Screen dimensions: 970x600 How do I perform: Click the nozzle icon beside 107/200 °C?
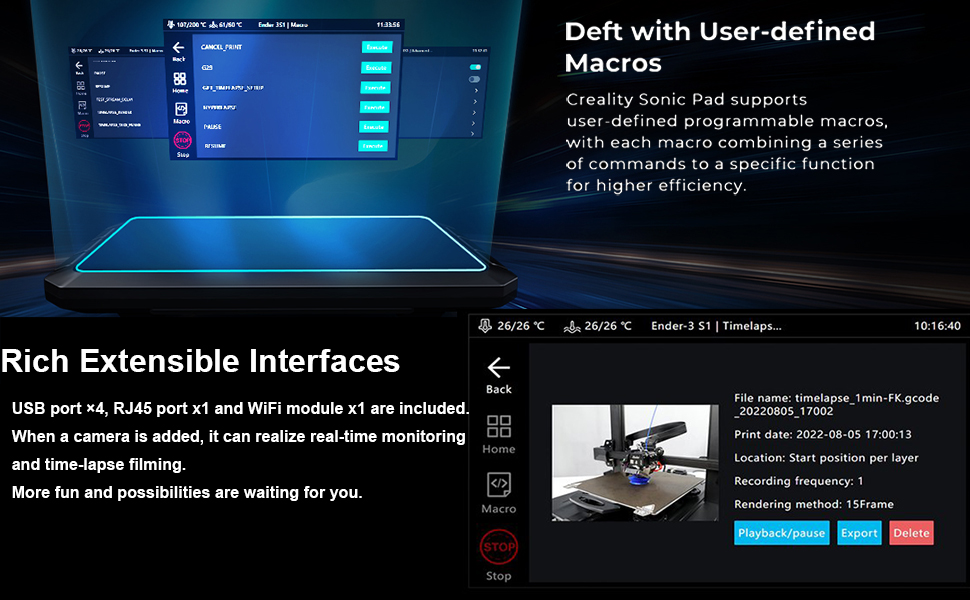[x=171, y=25]
